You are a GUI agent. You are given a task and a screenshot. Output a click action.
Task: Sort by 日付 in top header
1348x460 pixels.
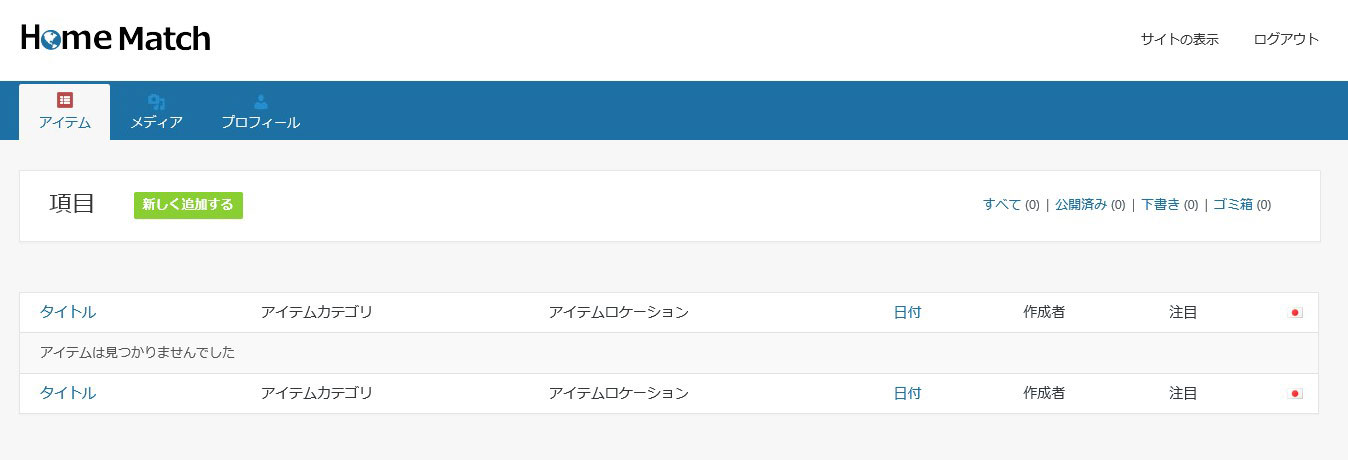click(907, 312)
